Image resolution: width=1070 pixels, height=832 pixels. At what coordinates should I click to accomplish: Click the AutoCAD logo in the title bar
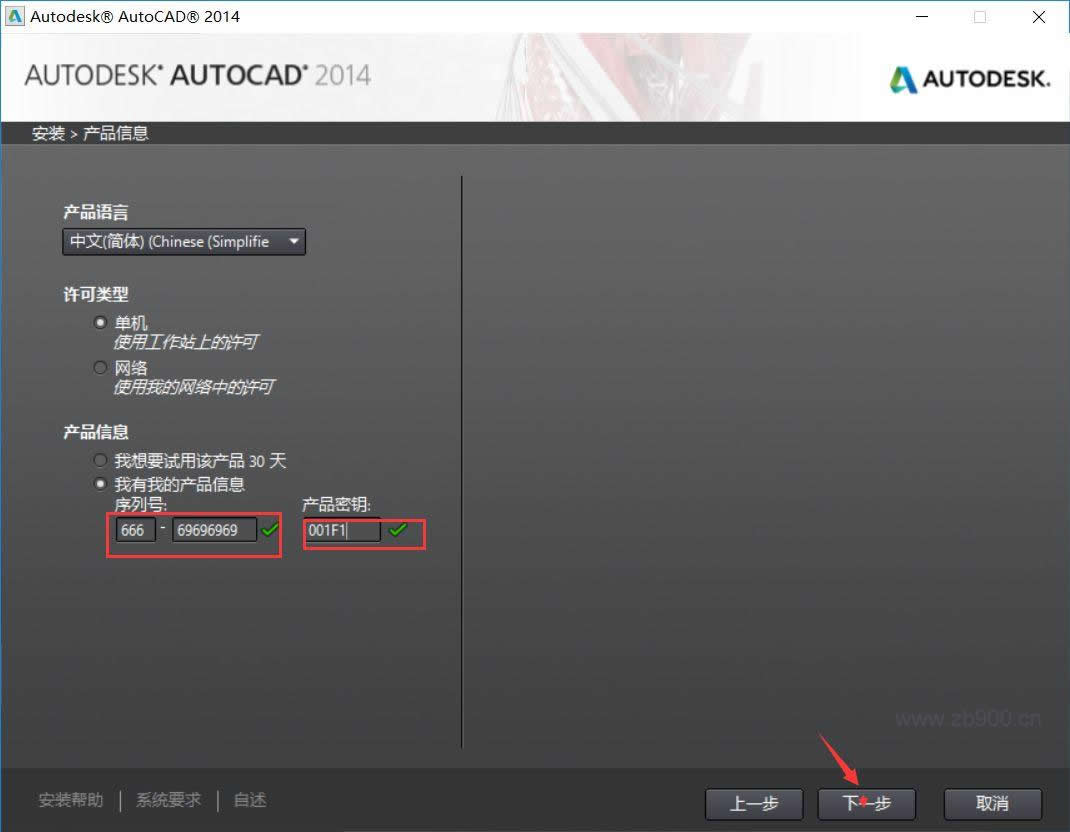tap(15, 16)
